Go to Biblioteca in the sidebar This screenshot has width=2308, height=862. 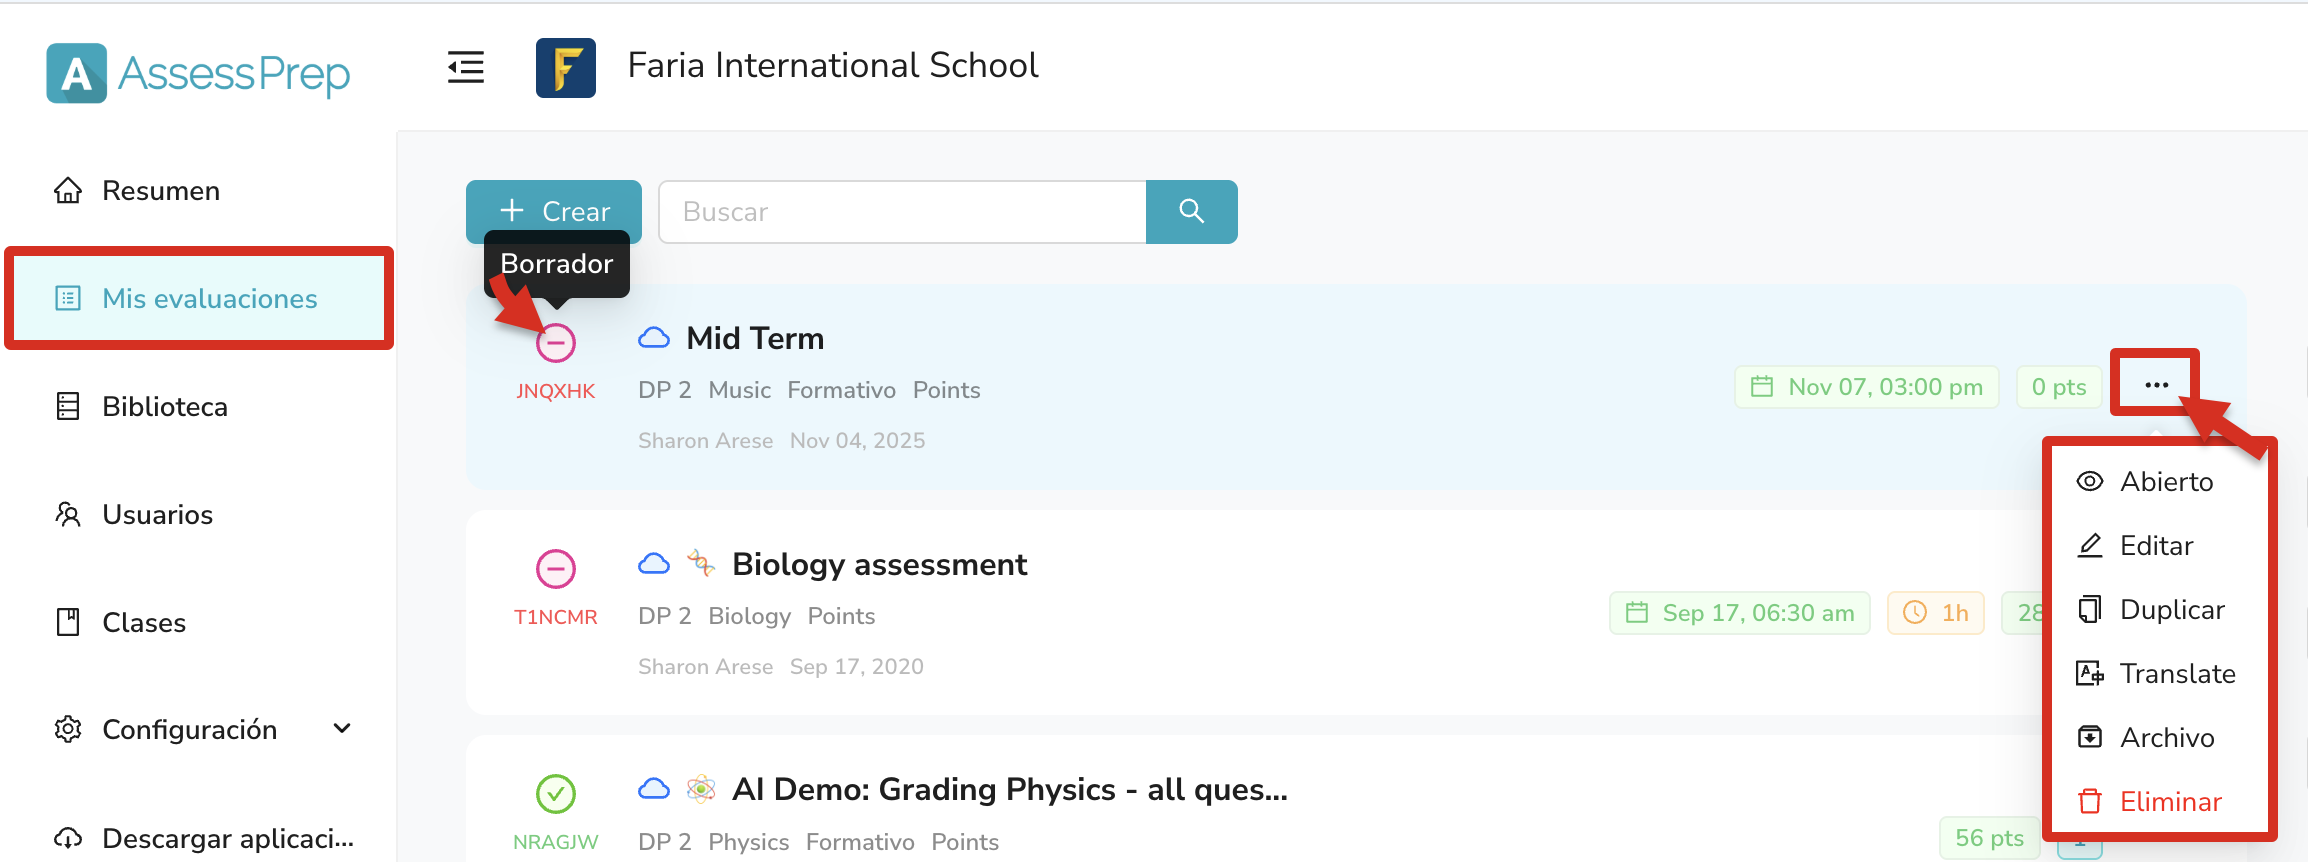coord(165,407)
